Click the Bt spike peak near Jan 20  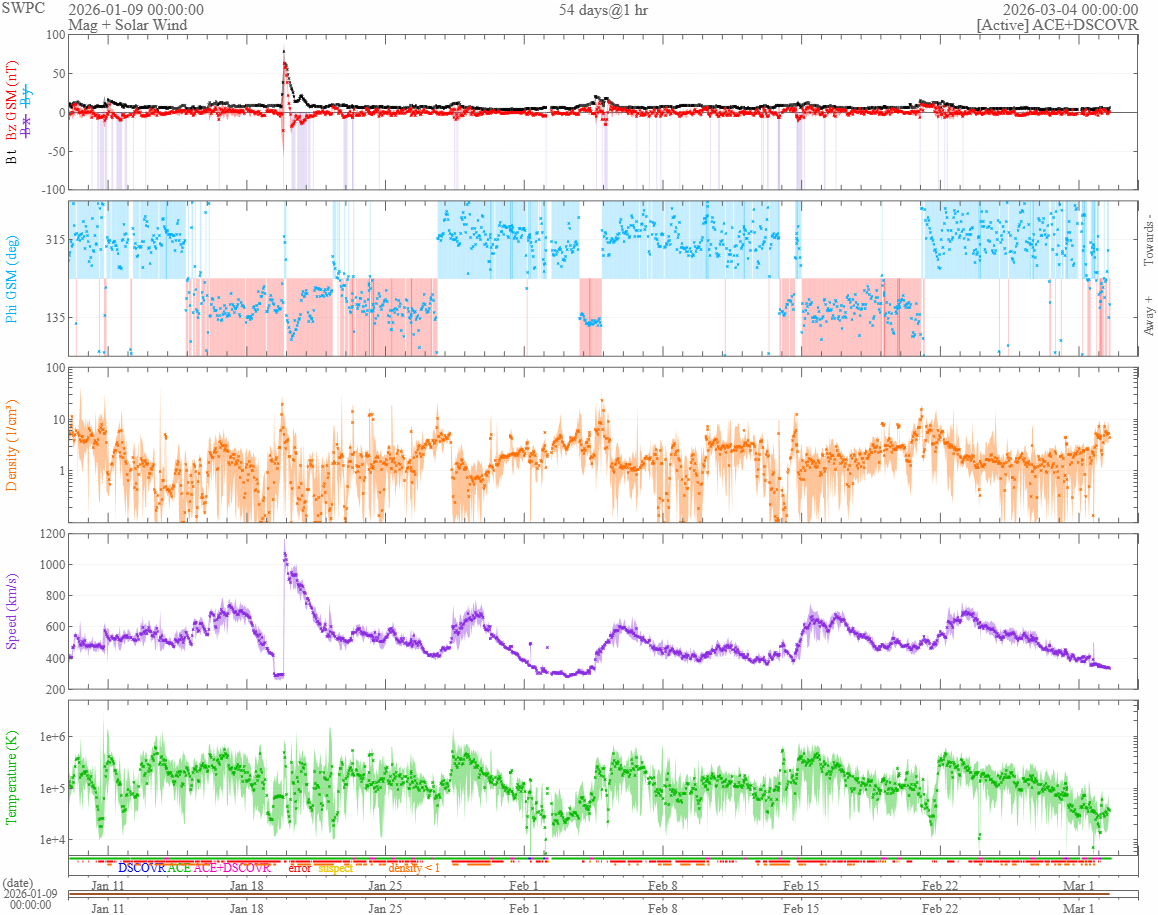284,51
